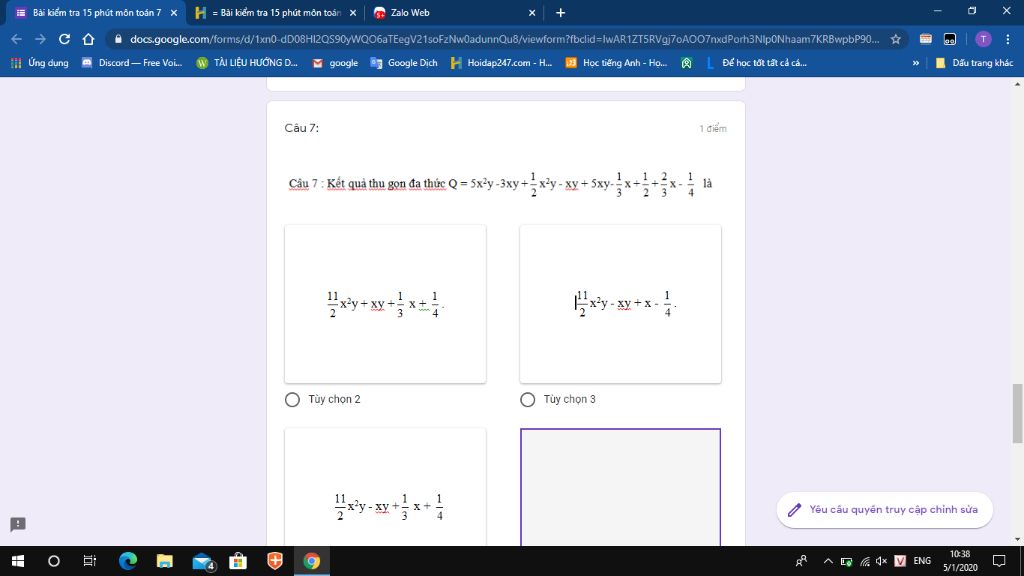Open Cortana search circle on taskbar
The image size is (1024, 576).
(54, 561)
